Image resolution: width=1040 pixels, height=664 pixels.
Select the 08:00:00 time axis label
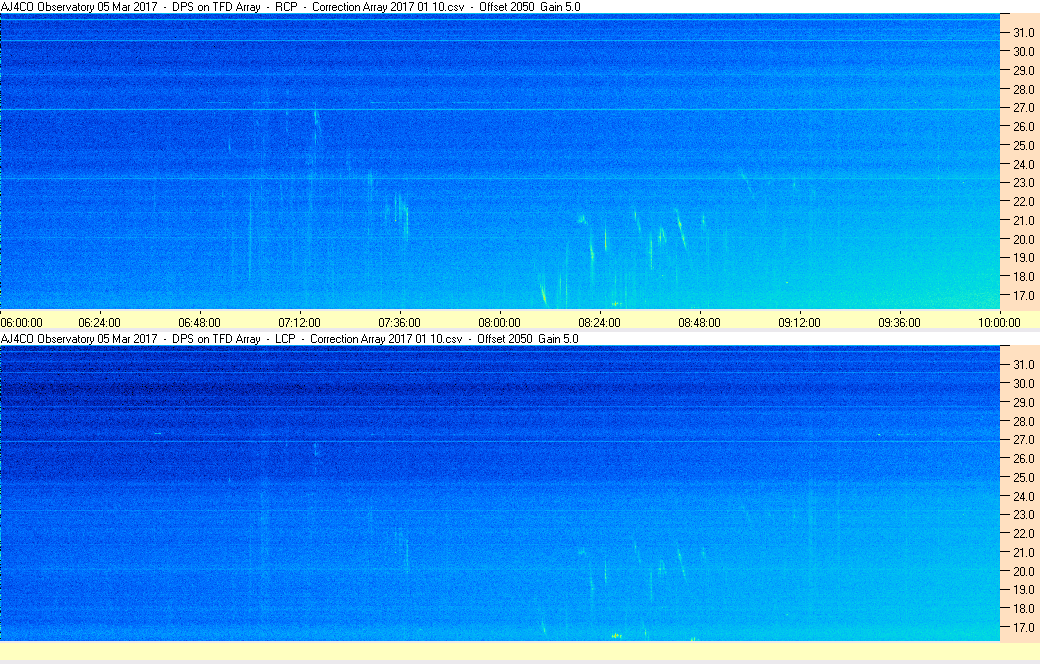(499, 322)
